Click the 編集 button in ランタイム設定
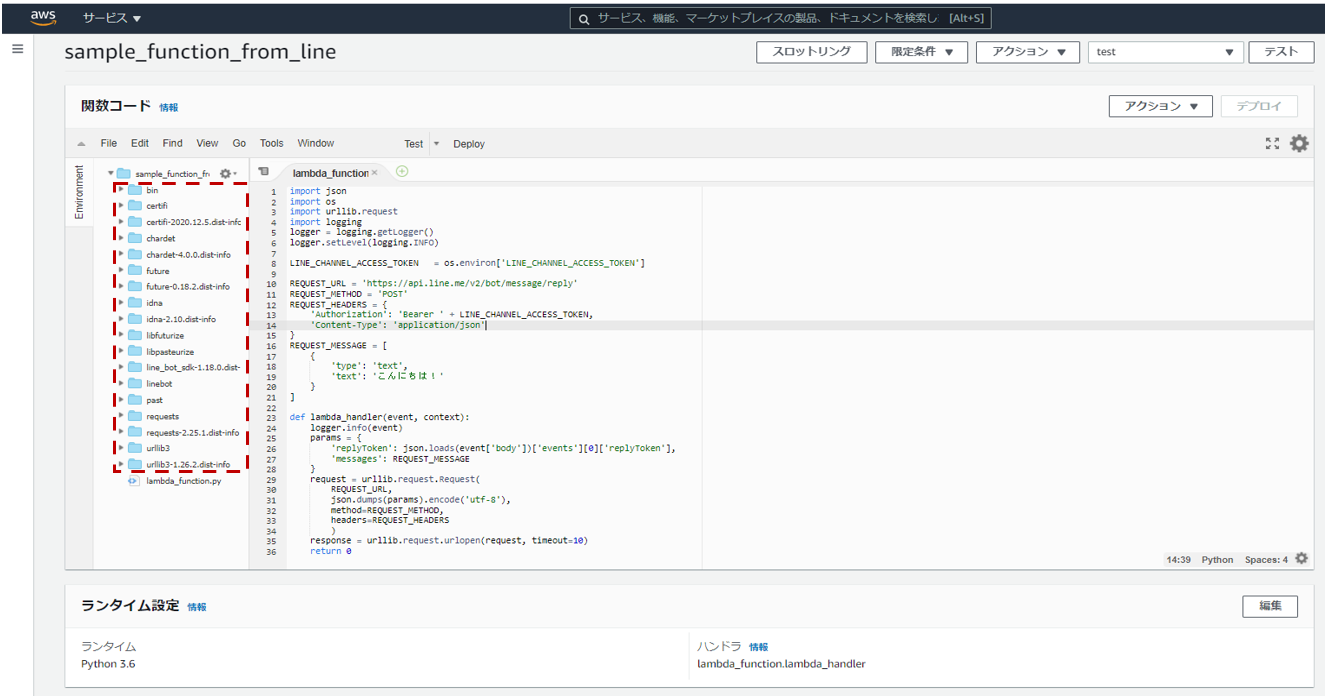Screen dimensions: 1329x699 point(1271,606)
